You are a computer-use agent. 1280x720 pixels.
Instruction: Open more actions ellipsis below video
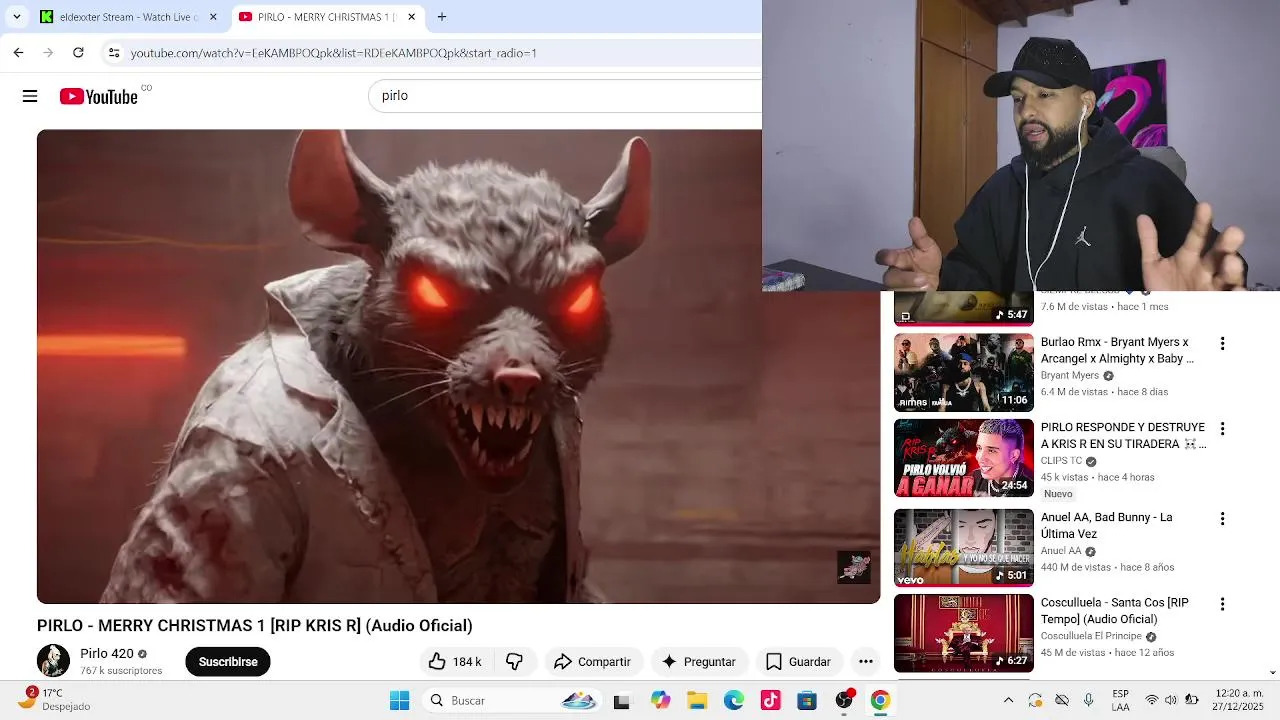866,661
